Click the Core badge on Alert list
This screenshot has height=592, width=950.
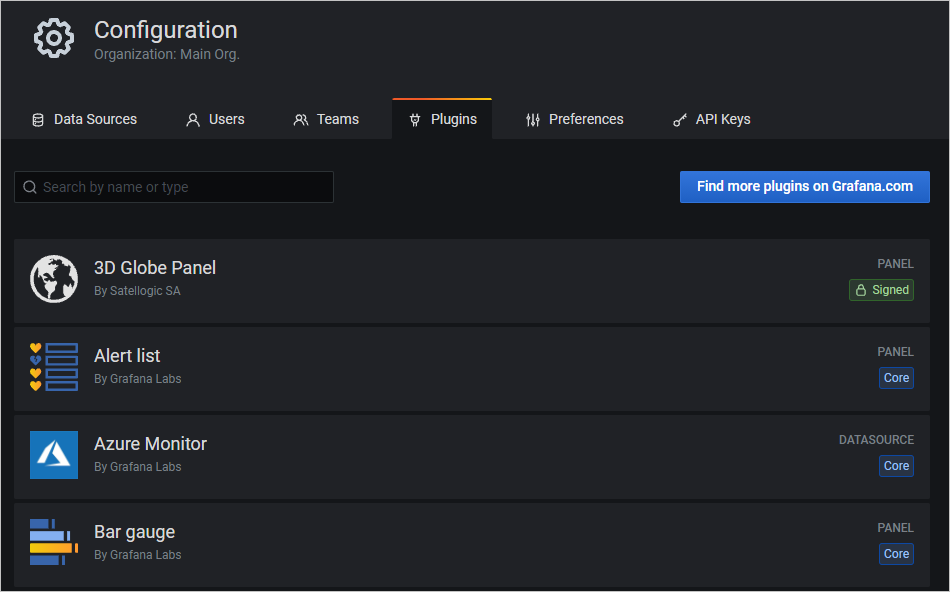[896, 378]
